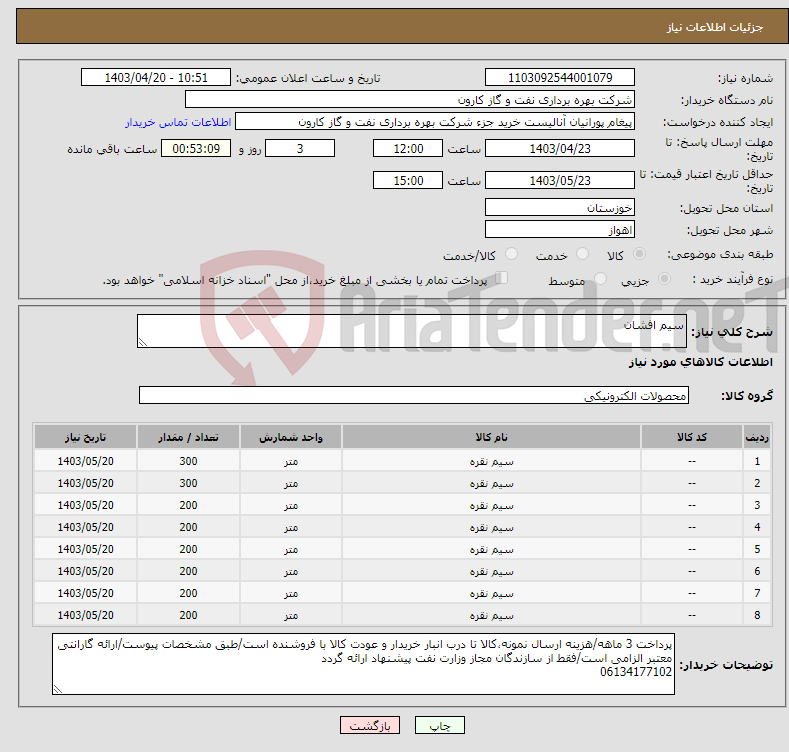The width and height of the screenshot is (789, 752).
Task: Open اطلاعات تماس خریدار link
Action: click(178, 122)
